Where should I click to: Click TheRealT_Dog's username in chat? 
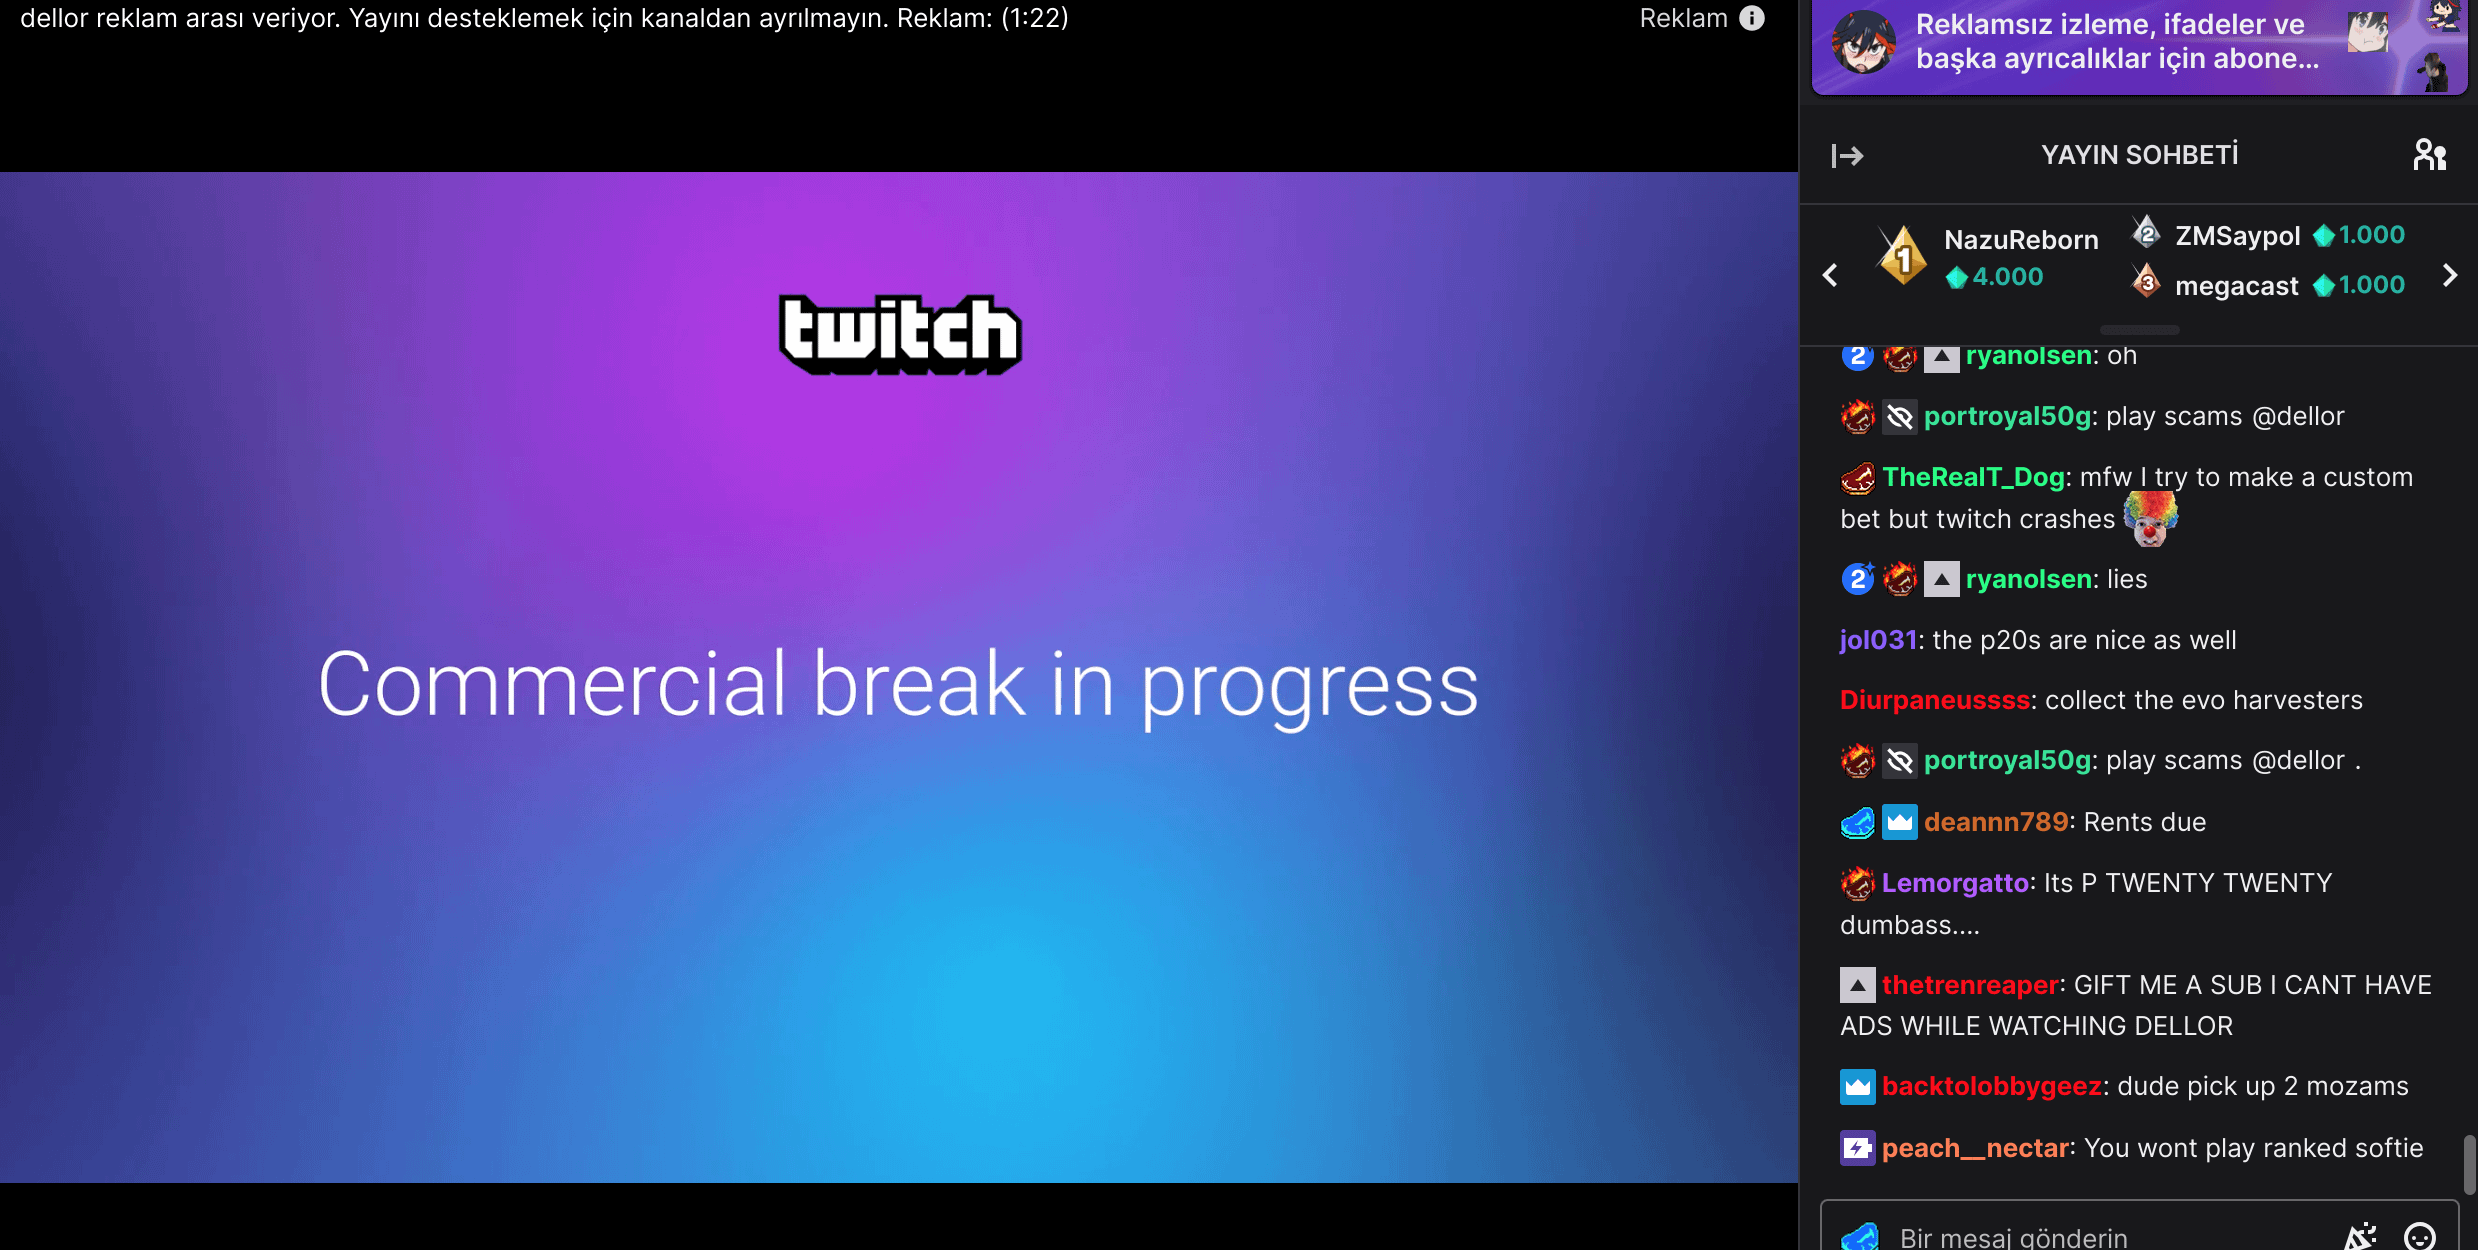pos(1974,477)
